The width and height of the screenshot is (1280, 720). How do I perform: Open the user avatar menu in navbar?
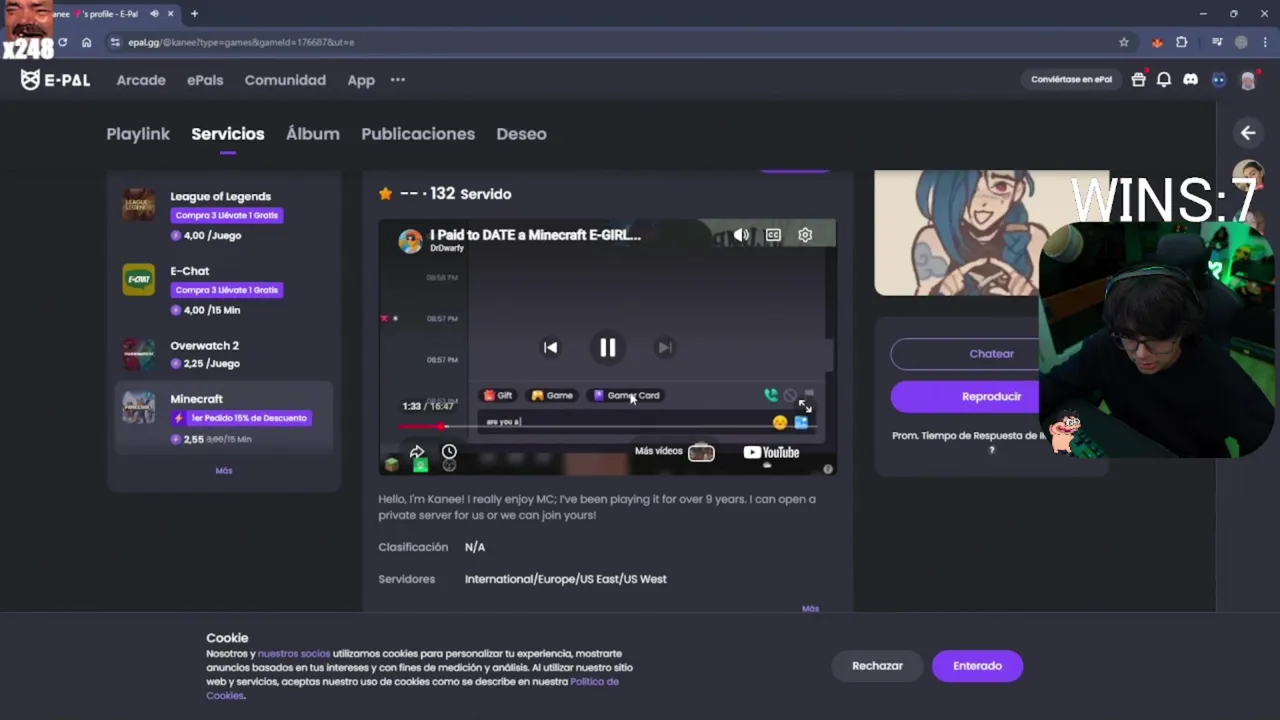click(1247, 80)
